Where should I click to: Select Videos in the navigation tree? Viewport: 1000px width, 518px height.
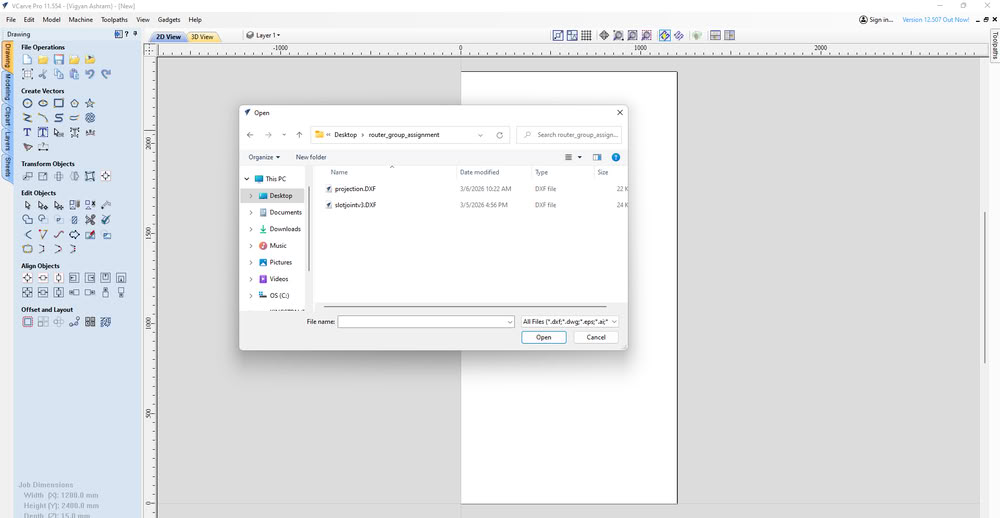tap(279, 279)
